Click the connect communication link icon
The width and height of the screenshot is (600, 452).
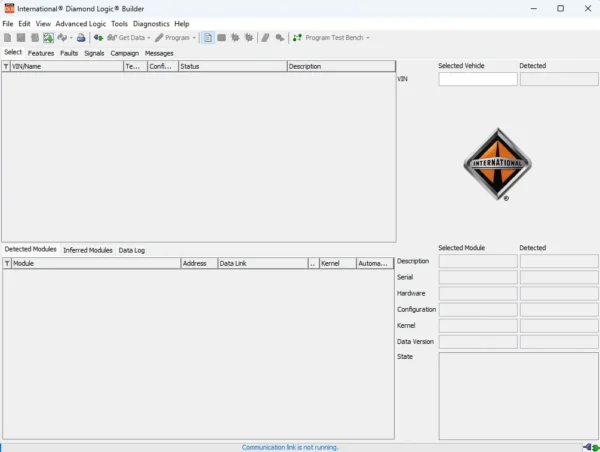(x=98, y=38)
